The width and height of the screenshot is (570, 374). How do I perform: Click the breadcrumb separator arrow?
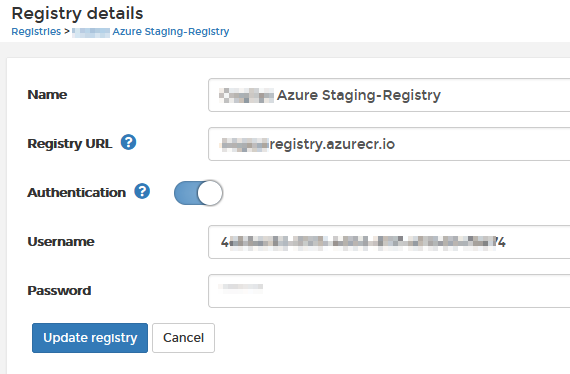point(67,32)
